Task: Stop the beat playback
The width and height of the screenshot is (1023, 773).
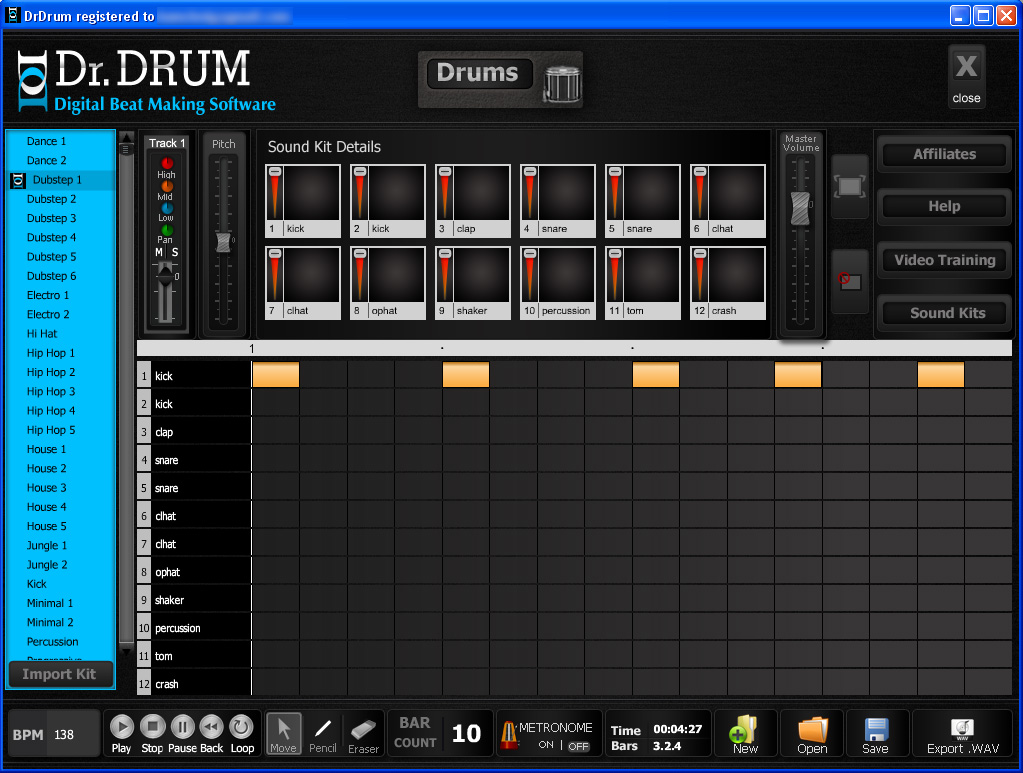Action: click(153, 727)
